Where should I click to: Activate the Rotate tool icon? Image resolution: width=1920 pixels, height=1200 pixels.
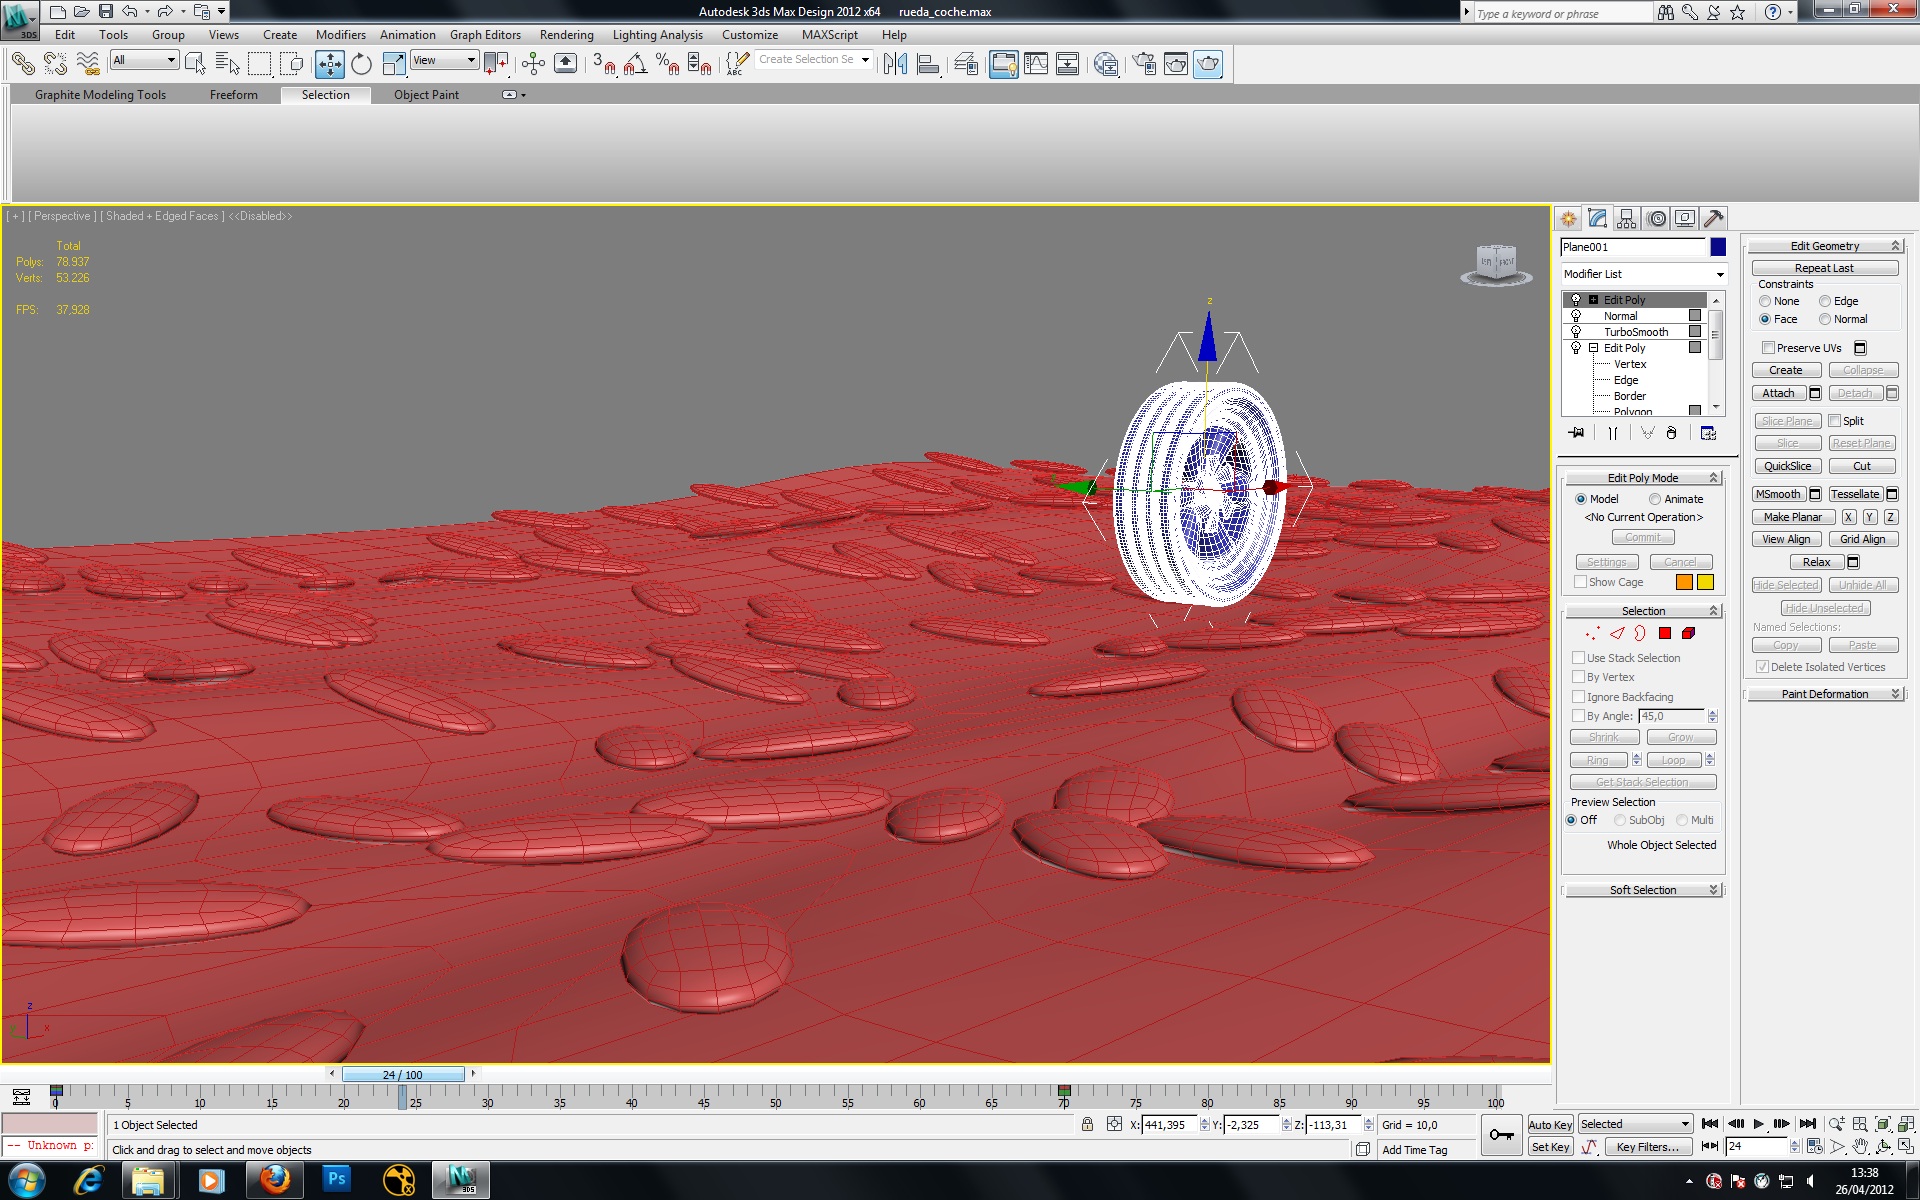tap(362, 64)
